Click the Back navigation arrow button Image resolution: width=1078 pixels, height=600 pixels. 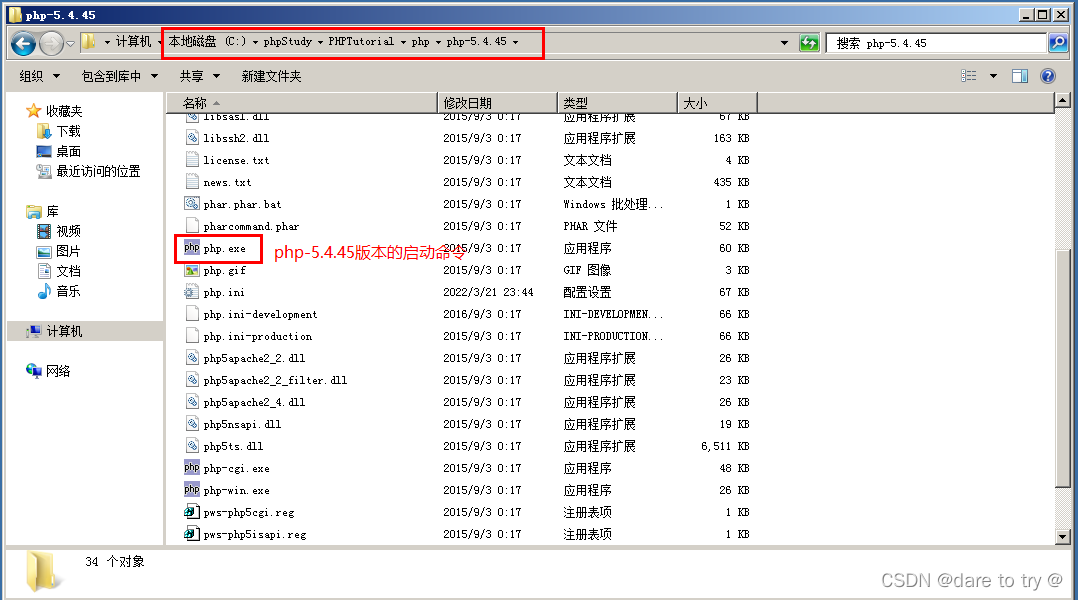tap(24, 43)
